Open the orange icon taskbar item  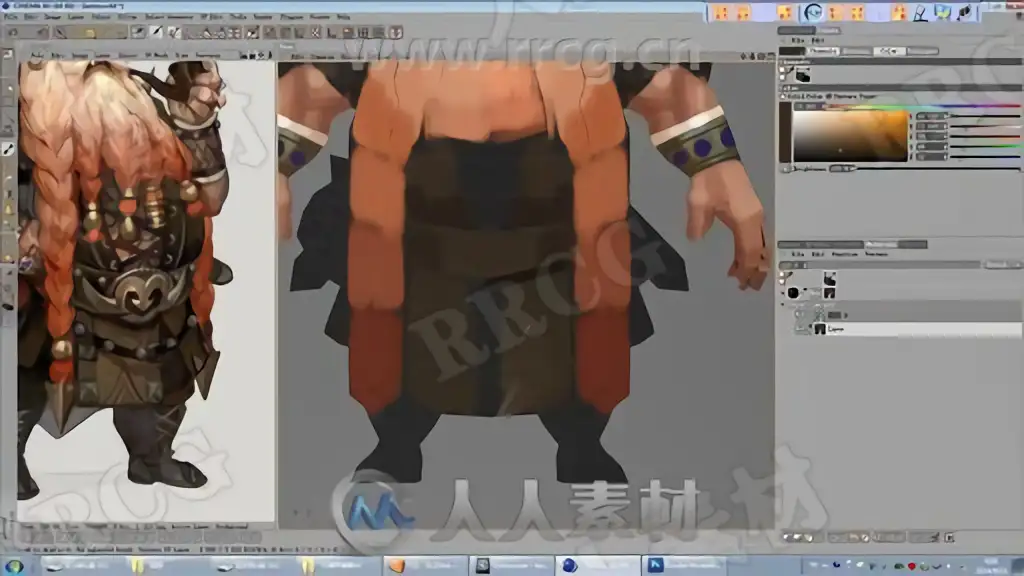coord(426,566)
